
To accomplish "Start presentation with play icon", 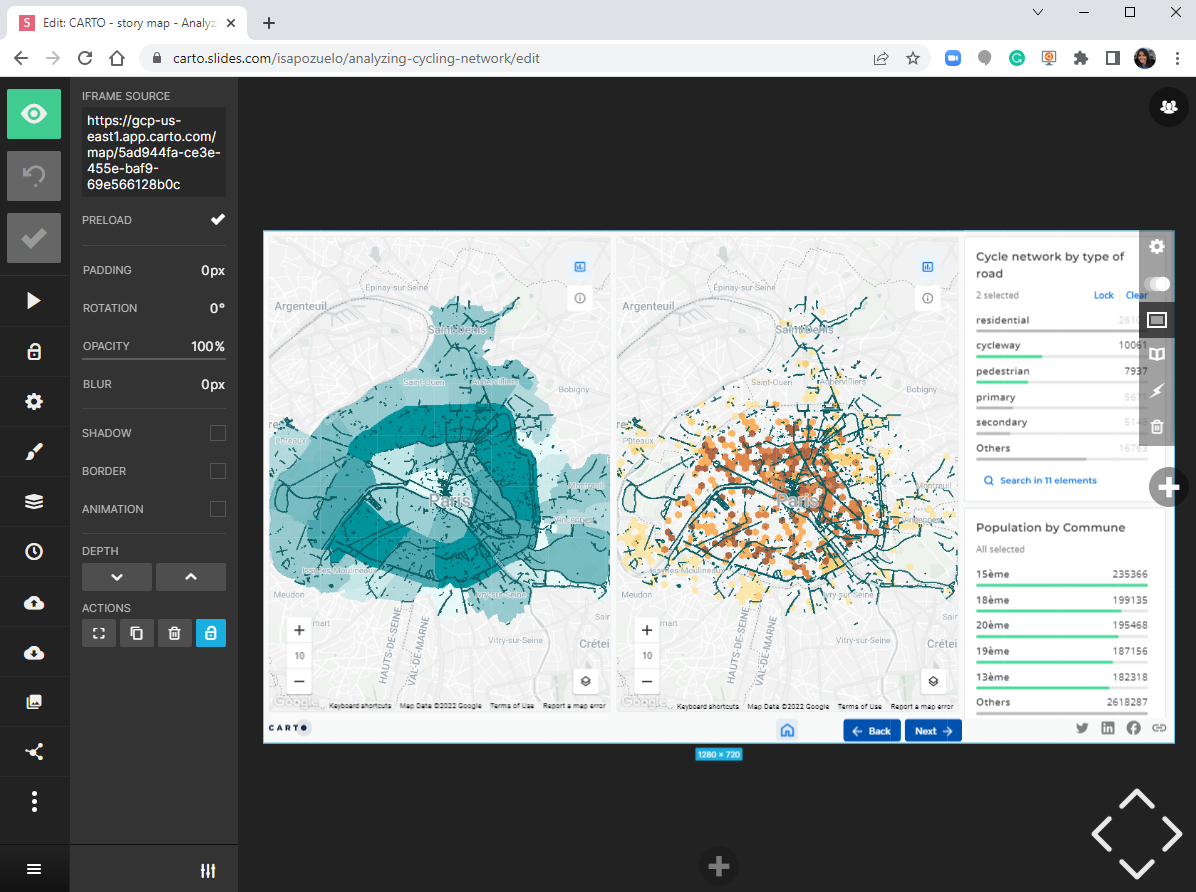I will tap(34, 301).
